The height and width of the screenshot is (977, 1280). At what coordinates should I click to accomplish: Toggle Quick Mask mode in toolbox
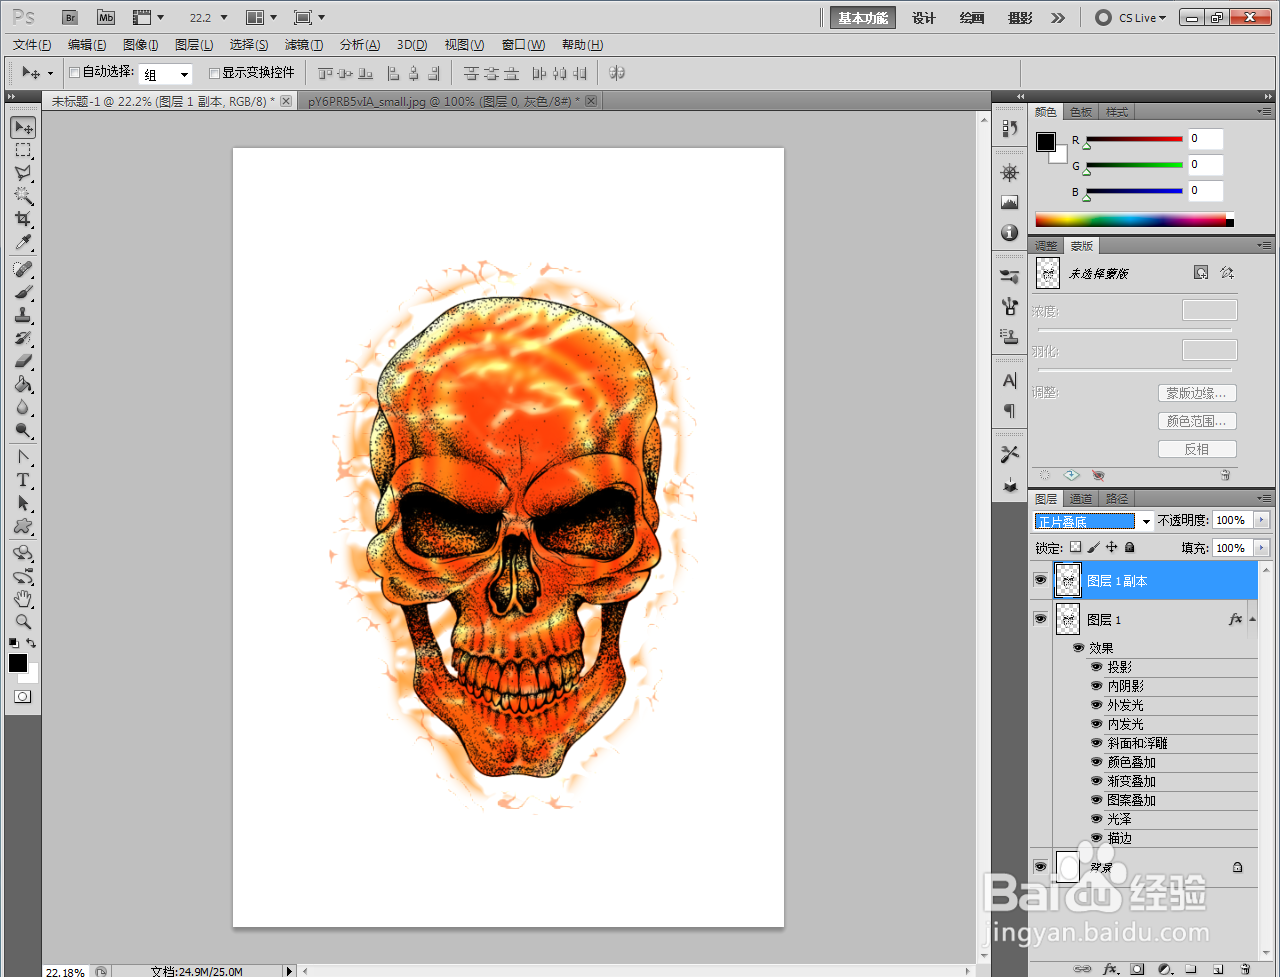[22, 697]
